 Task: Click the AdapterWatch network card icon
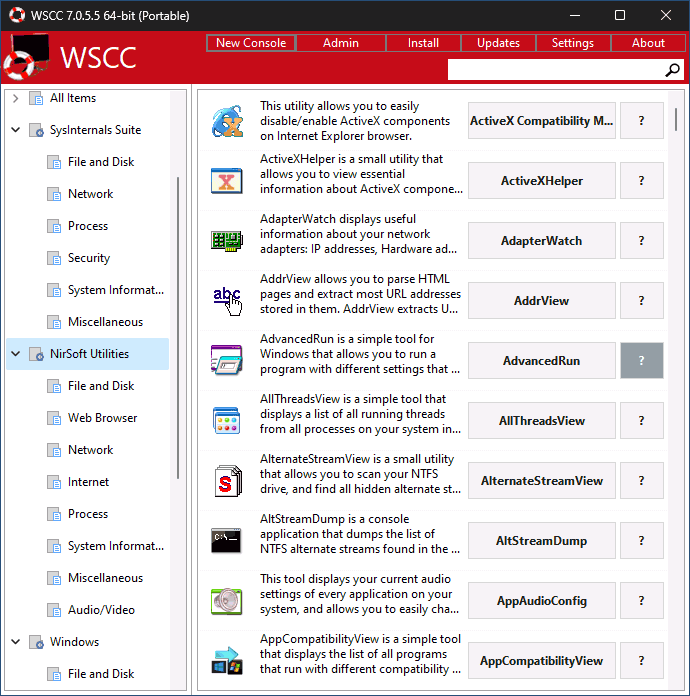pyautogui.click(x=227, y=241)
